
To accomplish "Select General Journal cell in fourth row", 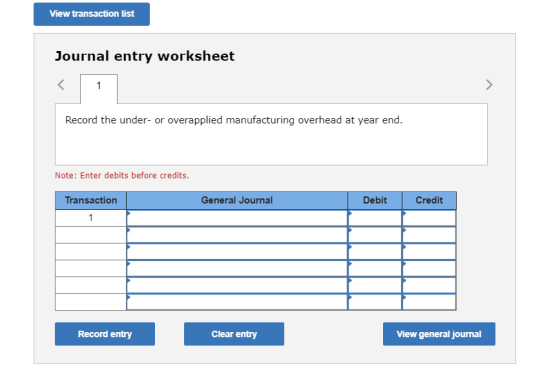I will tap(237, 268).
